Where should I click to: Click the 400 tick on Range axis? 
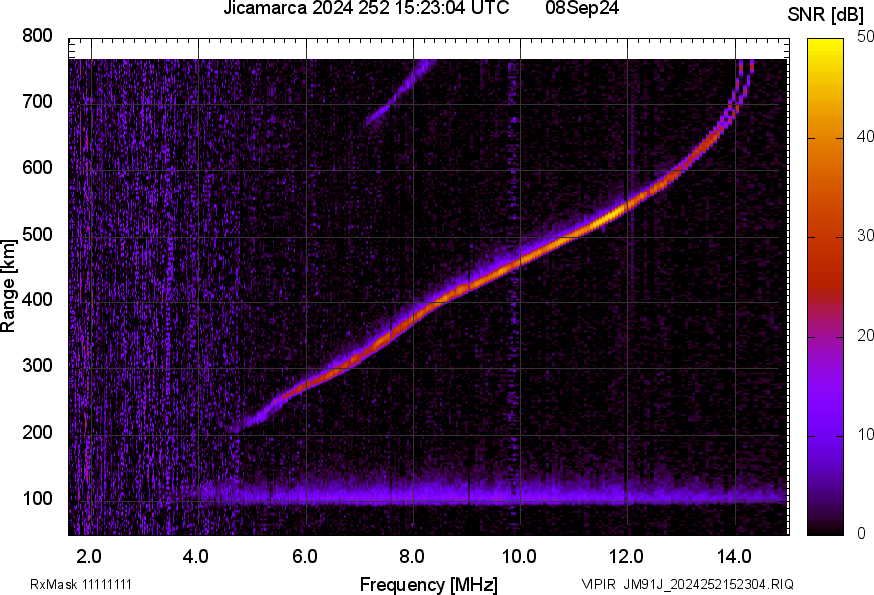pyautogui.click(x=38, y=300)
